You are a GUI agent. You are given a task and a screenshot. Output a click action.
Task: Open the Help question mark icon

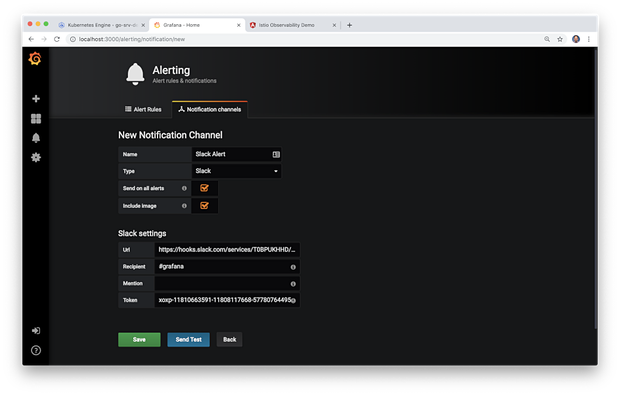click(x=36, y=350)
